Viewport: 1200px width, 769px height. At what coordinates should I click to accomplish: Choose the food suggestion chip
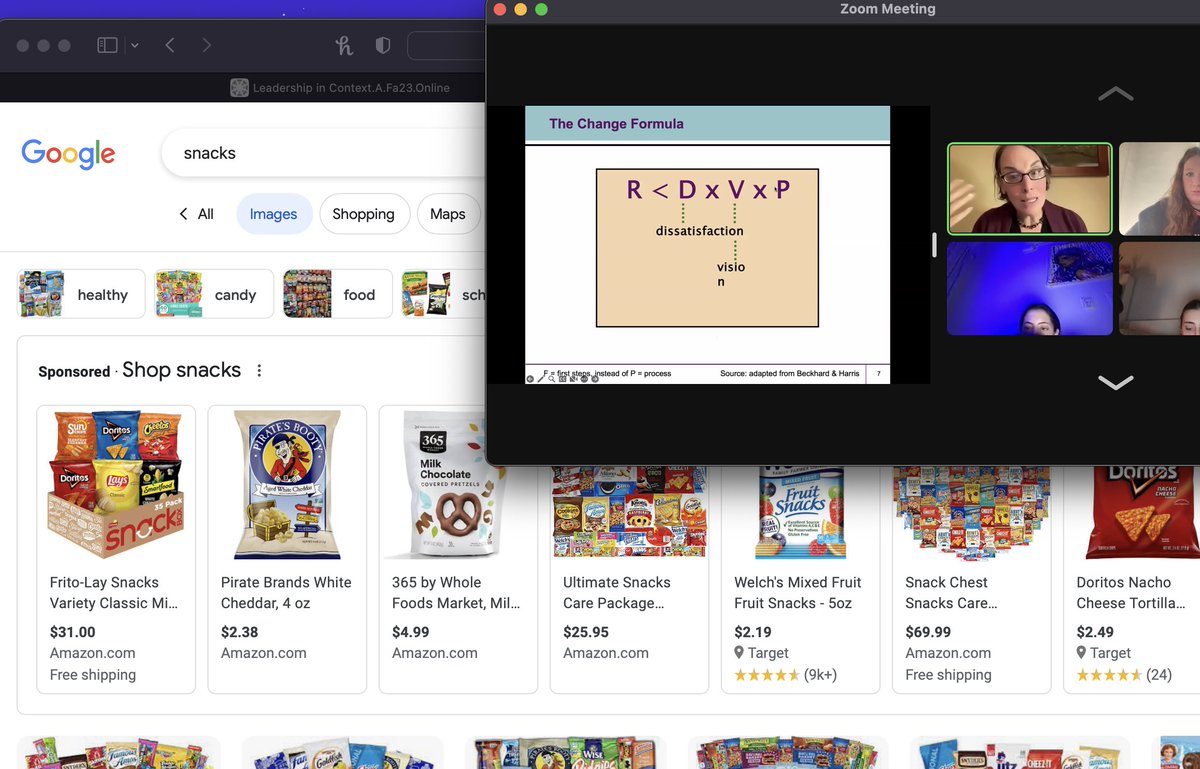[337, 294]
